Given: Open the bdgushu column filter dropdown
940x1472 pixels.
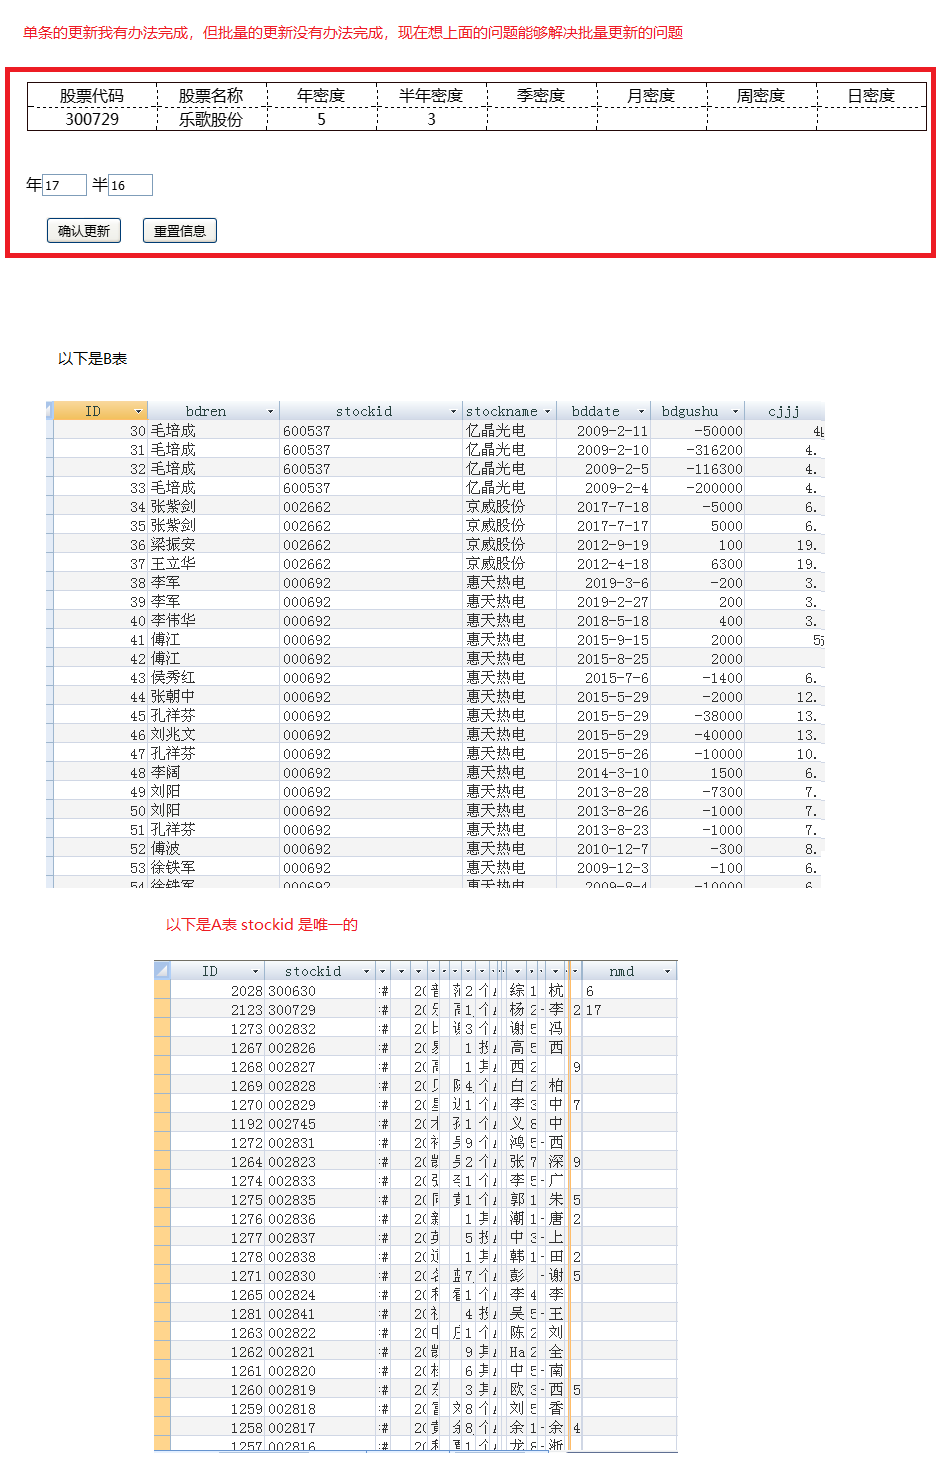Looking at the screenshot, I should point(735,411).
